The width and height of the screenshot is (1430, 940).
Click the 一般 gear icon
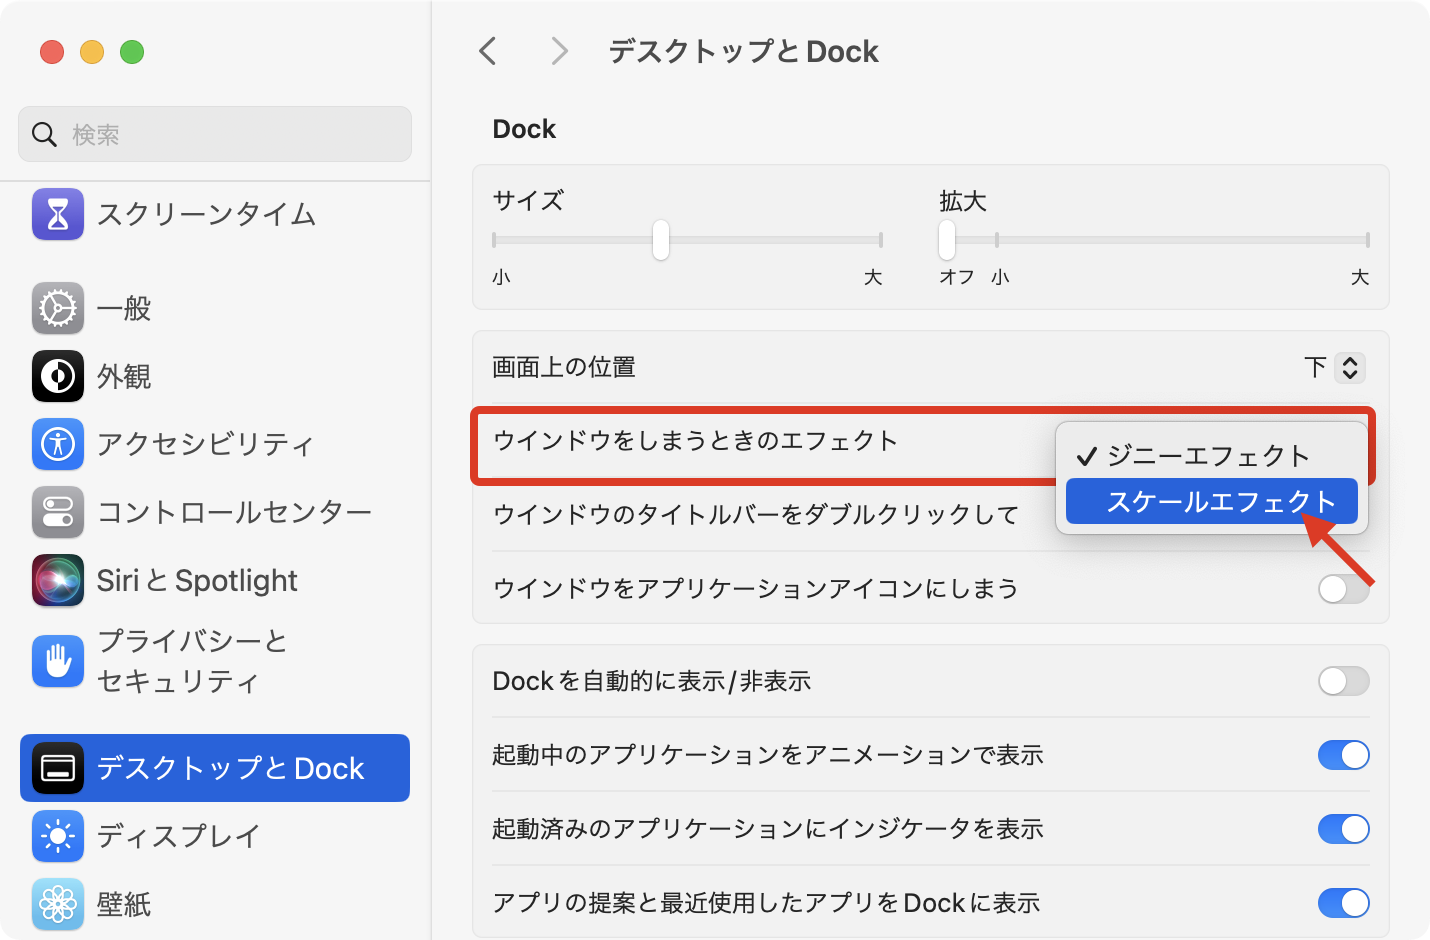coord(58,308)
